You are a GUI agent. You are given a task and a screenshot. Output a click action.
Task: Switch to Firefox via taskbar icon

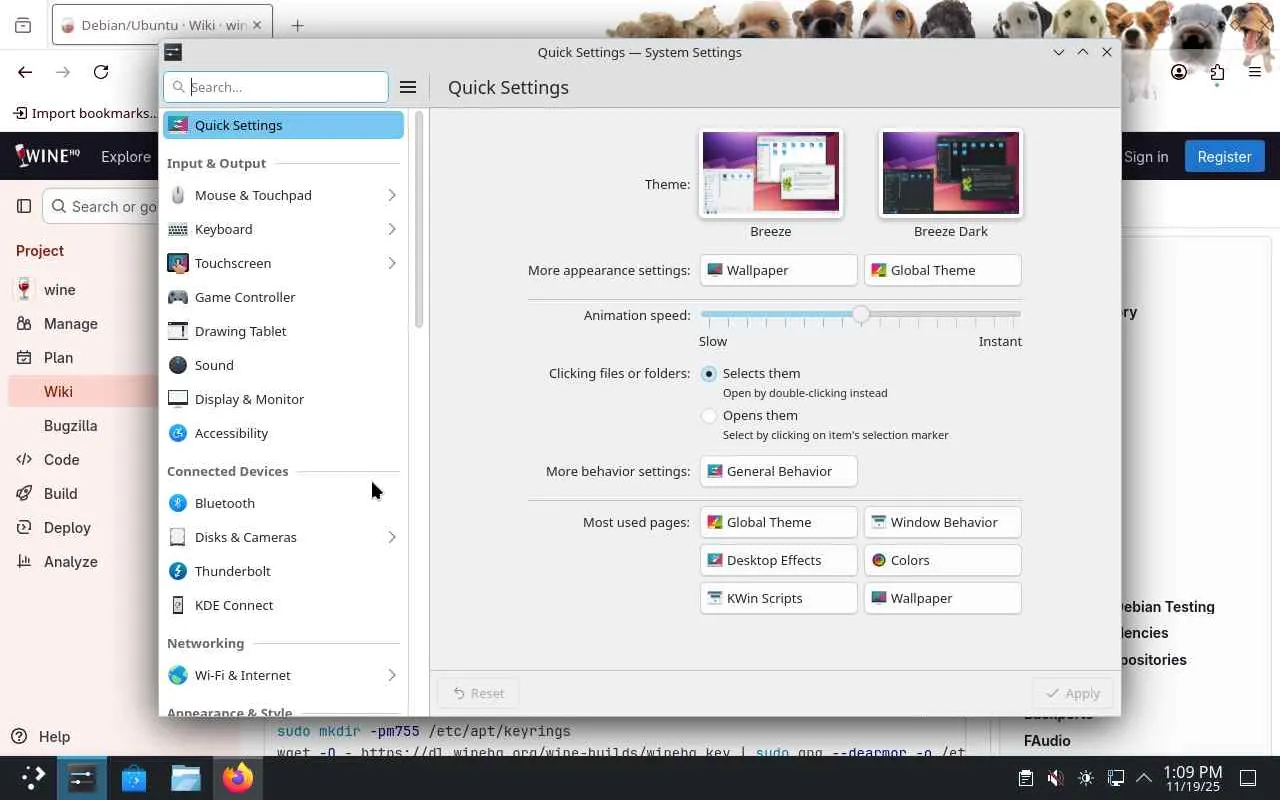(238, 777)
